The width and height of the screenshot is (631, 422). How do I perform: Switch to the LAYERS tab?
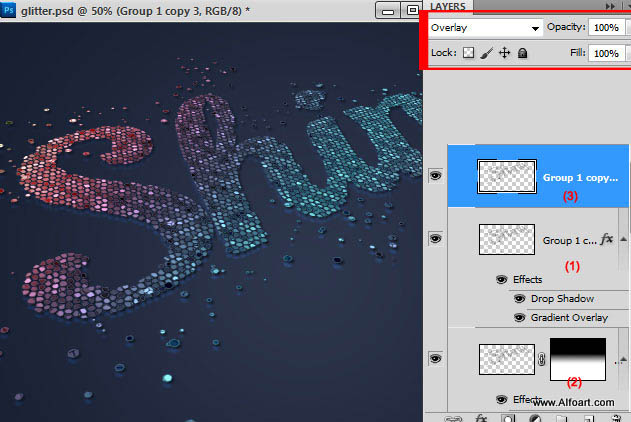coord(448,6)
